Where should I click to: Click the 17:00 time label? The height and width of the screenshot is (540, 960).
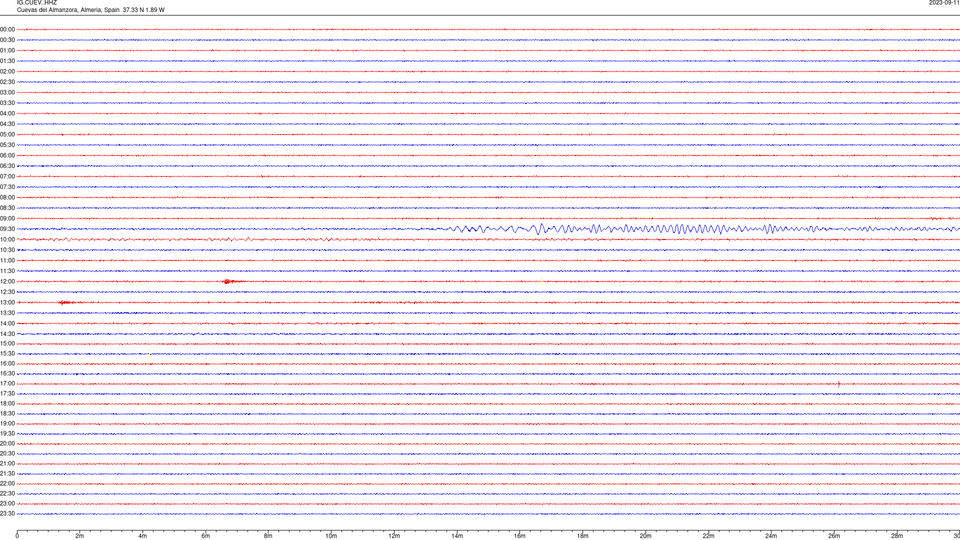(7, 384)
